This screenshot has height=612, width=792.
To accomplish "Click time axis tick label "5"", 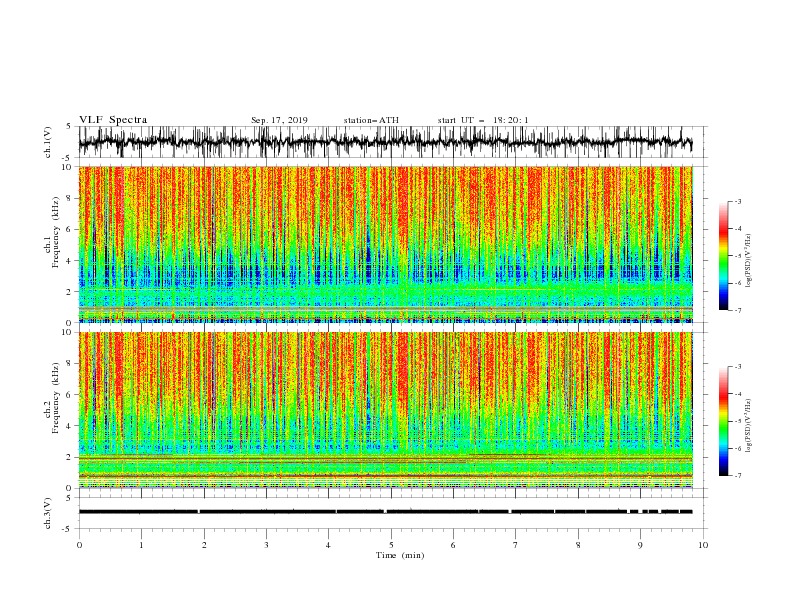I will click(x=391, y=545).
